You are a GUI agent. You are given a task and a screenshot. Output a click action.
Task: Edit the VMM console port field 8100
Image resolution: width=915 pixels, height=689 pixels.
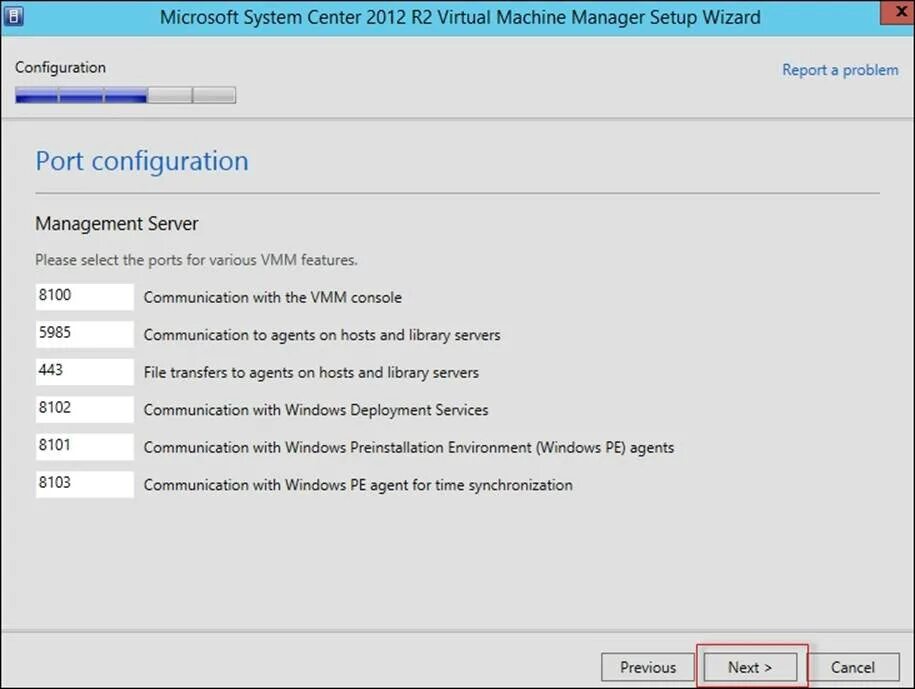coord(85,296)
